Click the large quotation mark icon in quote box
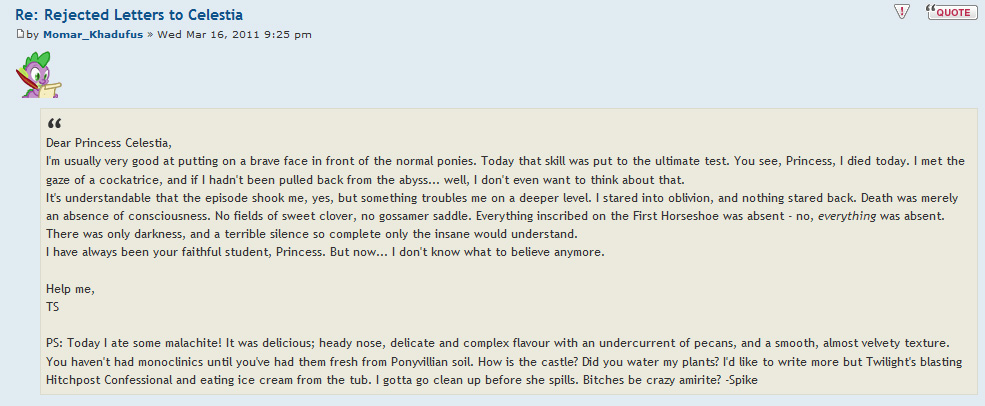 53,124
